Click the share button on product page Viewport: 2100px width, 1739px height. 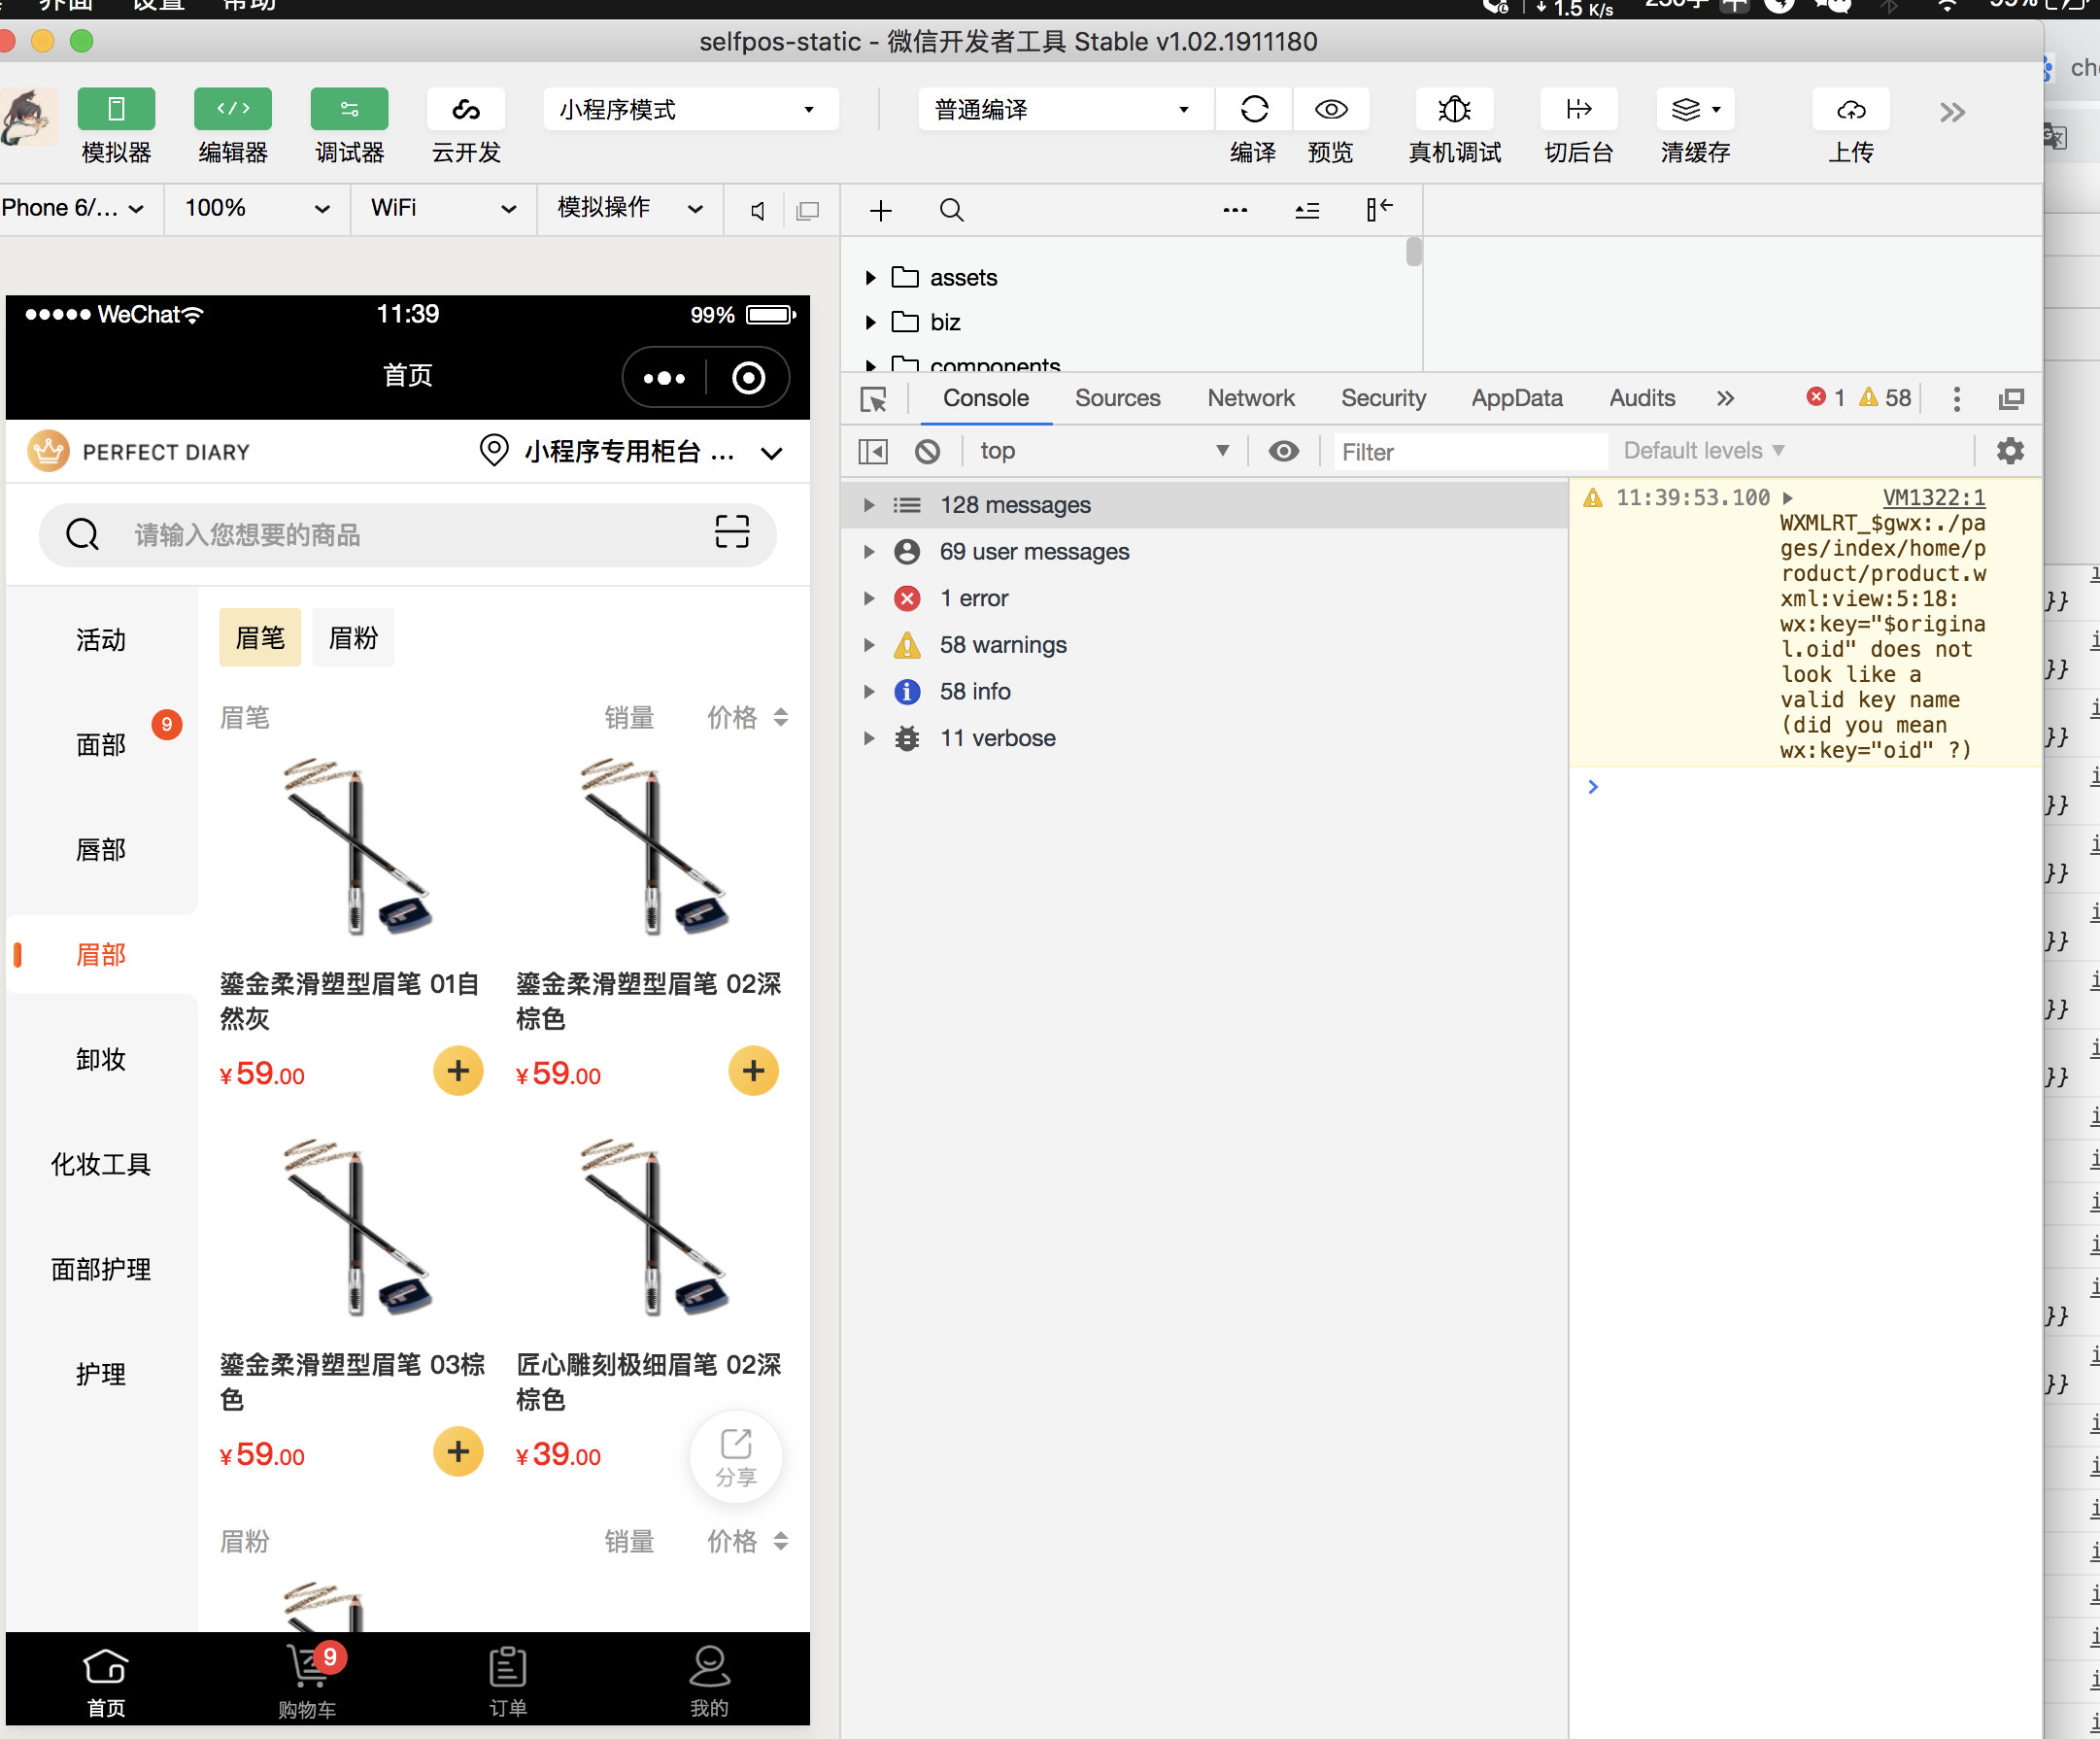pyautogui.click(x=736, y=1455)
